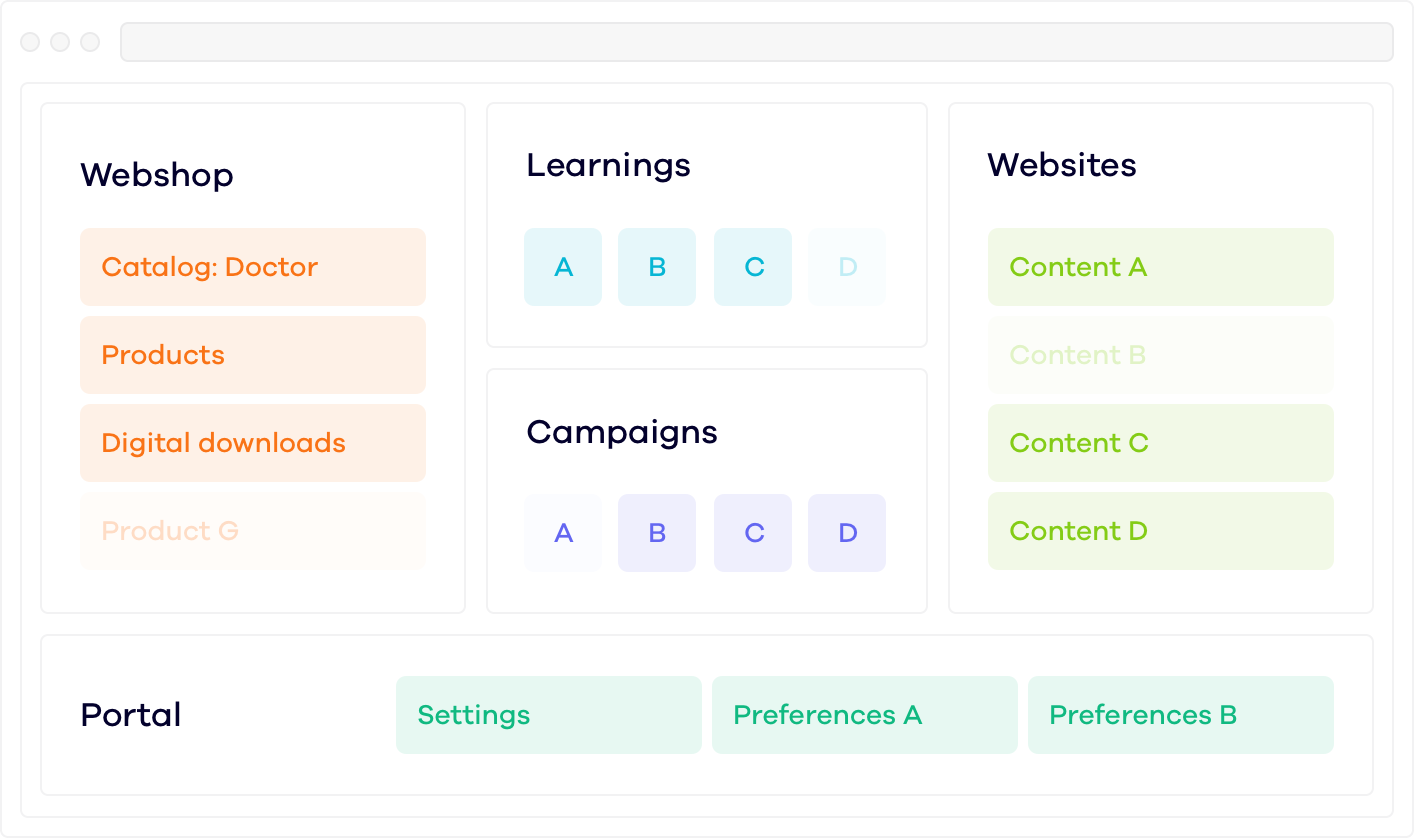Open Digital downloads in Webshop
Viewport: 1414px width, 838px height.
point(252,443)
